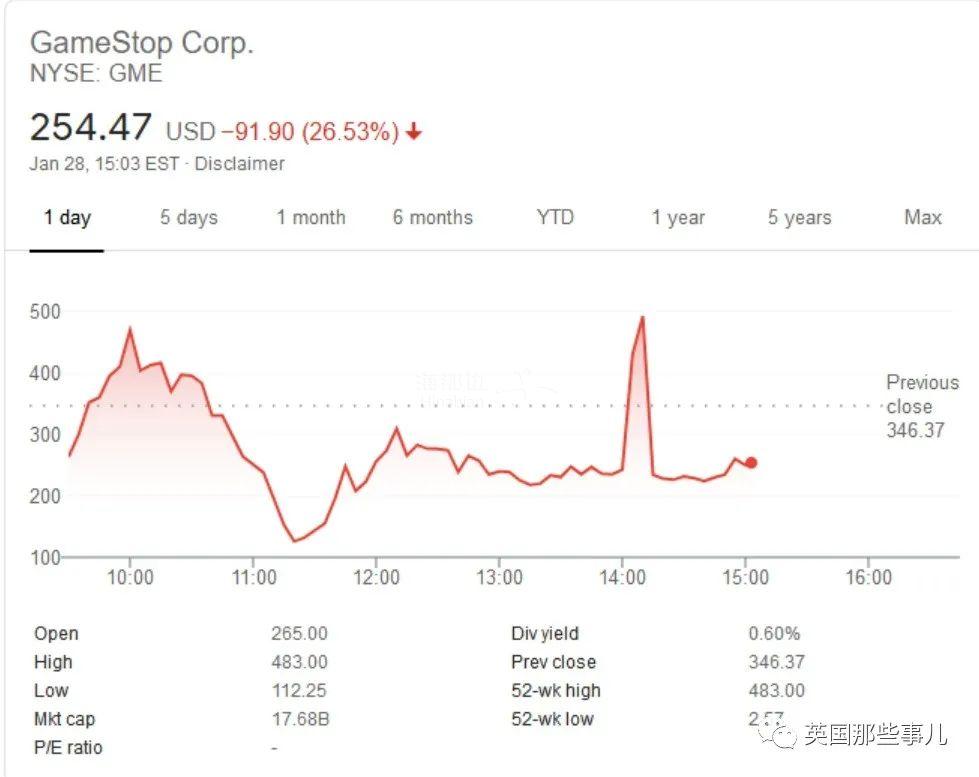
Task: Switch to 1 year view
Action: [678, 217]
